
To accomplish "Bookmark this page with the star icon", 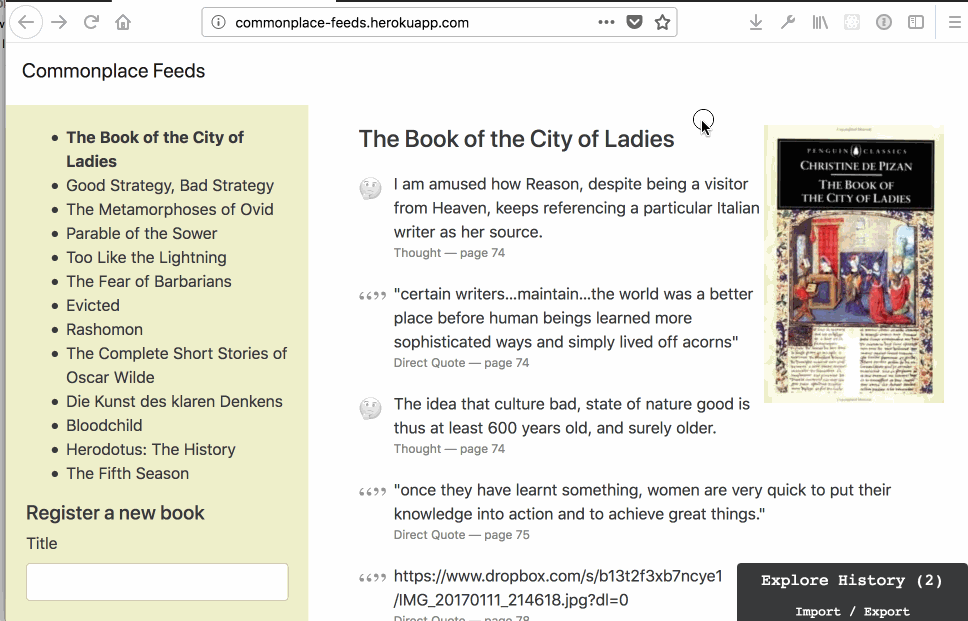I will 662,23.
